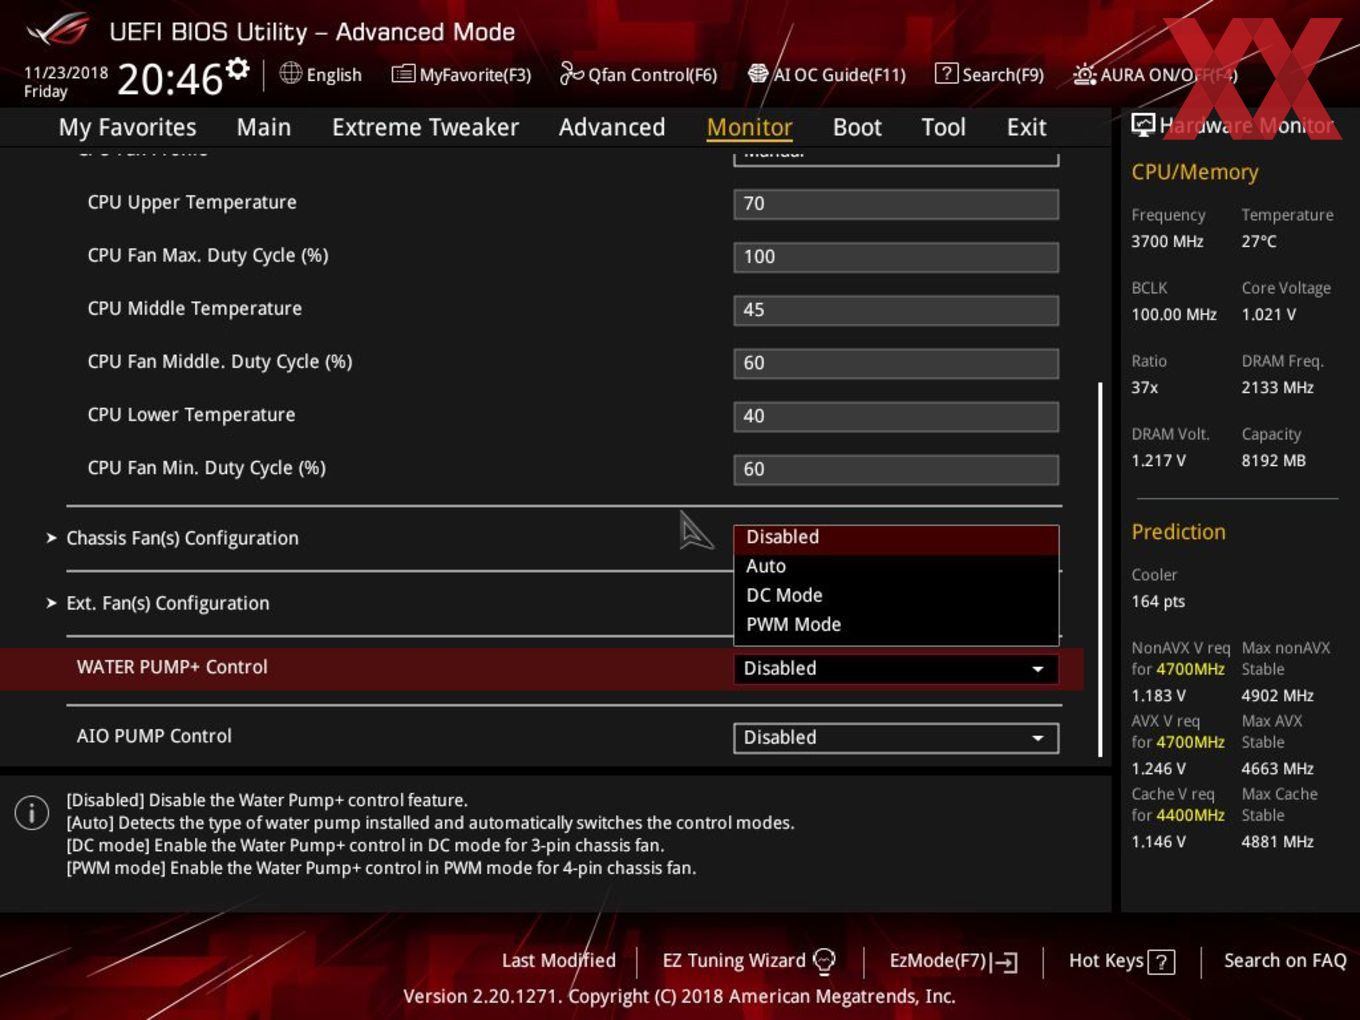
Task: Open the Advanced tab
Action: point(612,127)
